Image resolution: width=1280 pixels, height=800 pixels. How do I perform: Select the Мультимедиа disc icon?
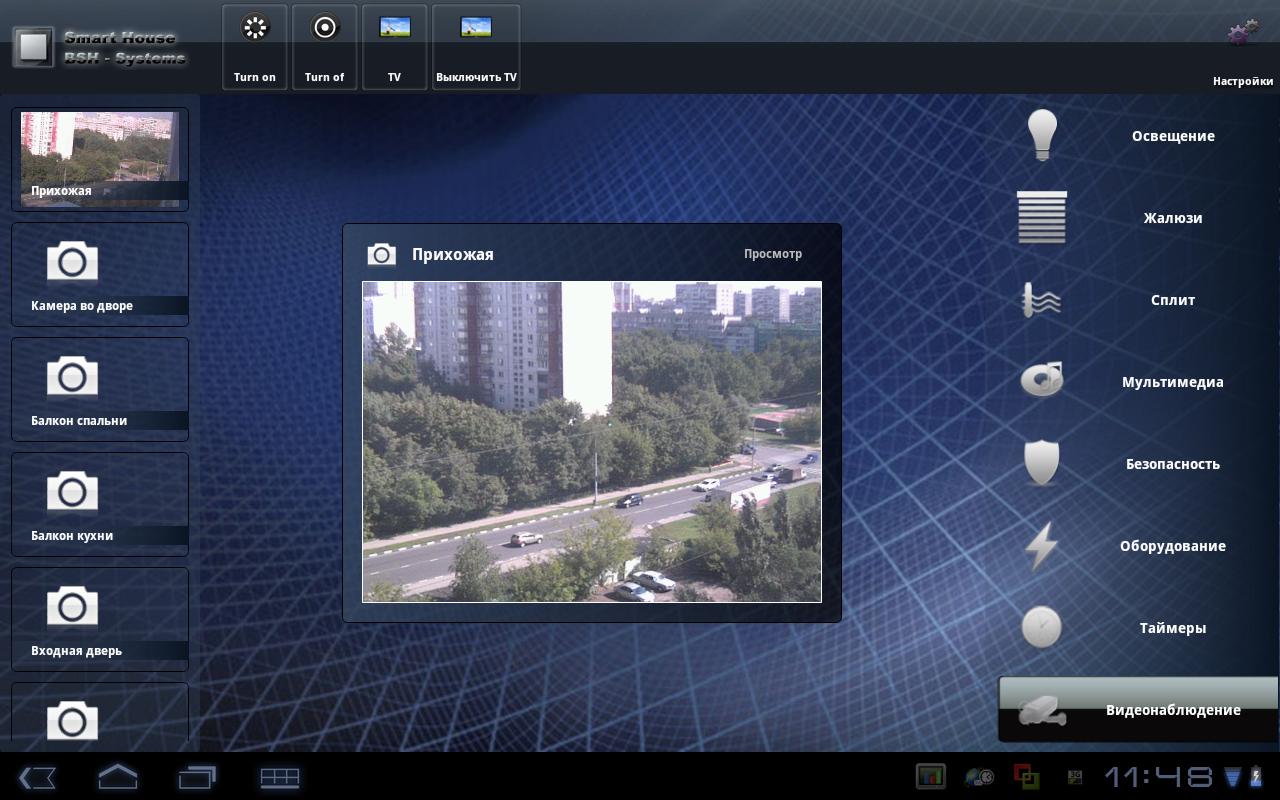[x=1041, y=381]
